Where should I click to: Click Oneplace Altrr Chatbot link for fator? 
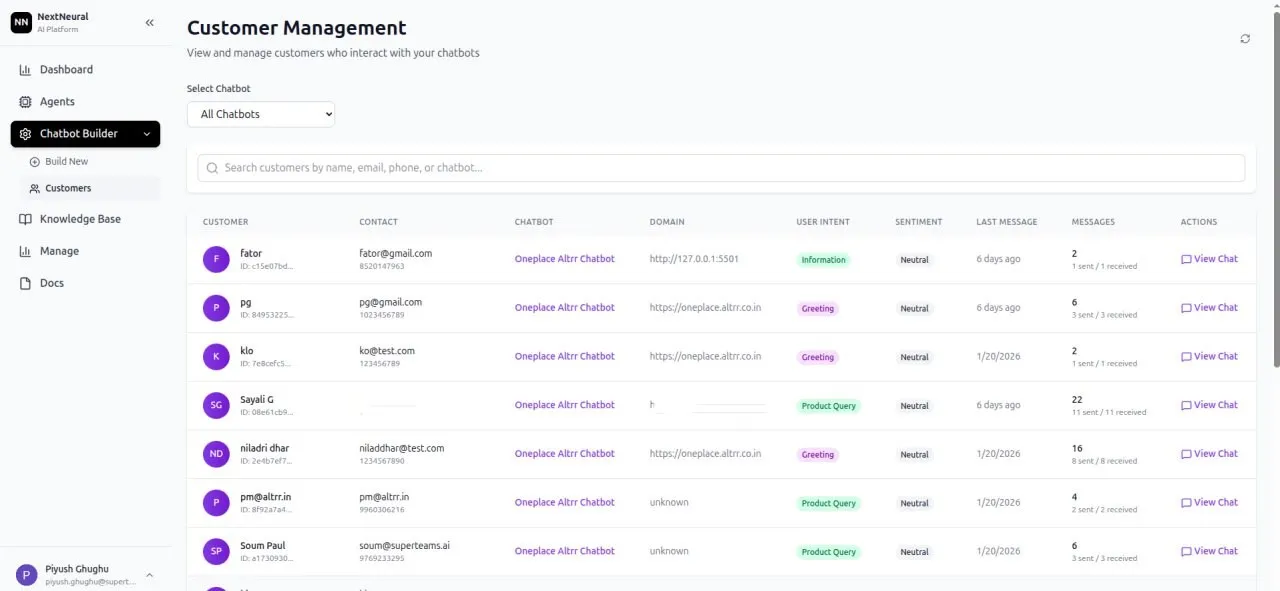click(564, 259)
